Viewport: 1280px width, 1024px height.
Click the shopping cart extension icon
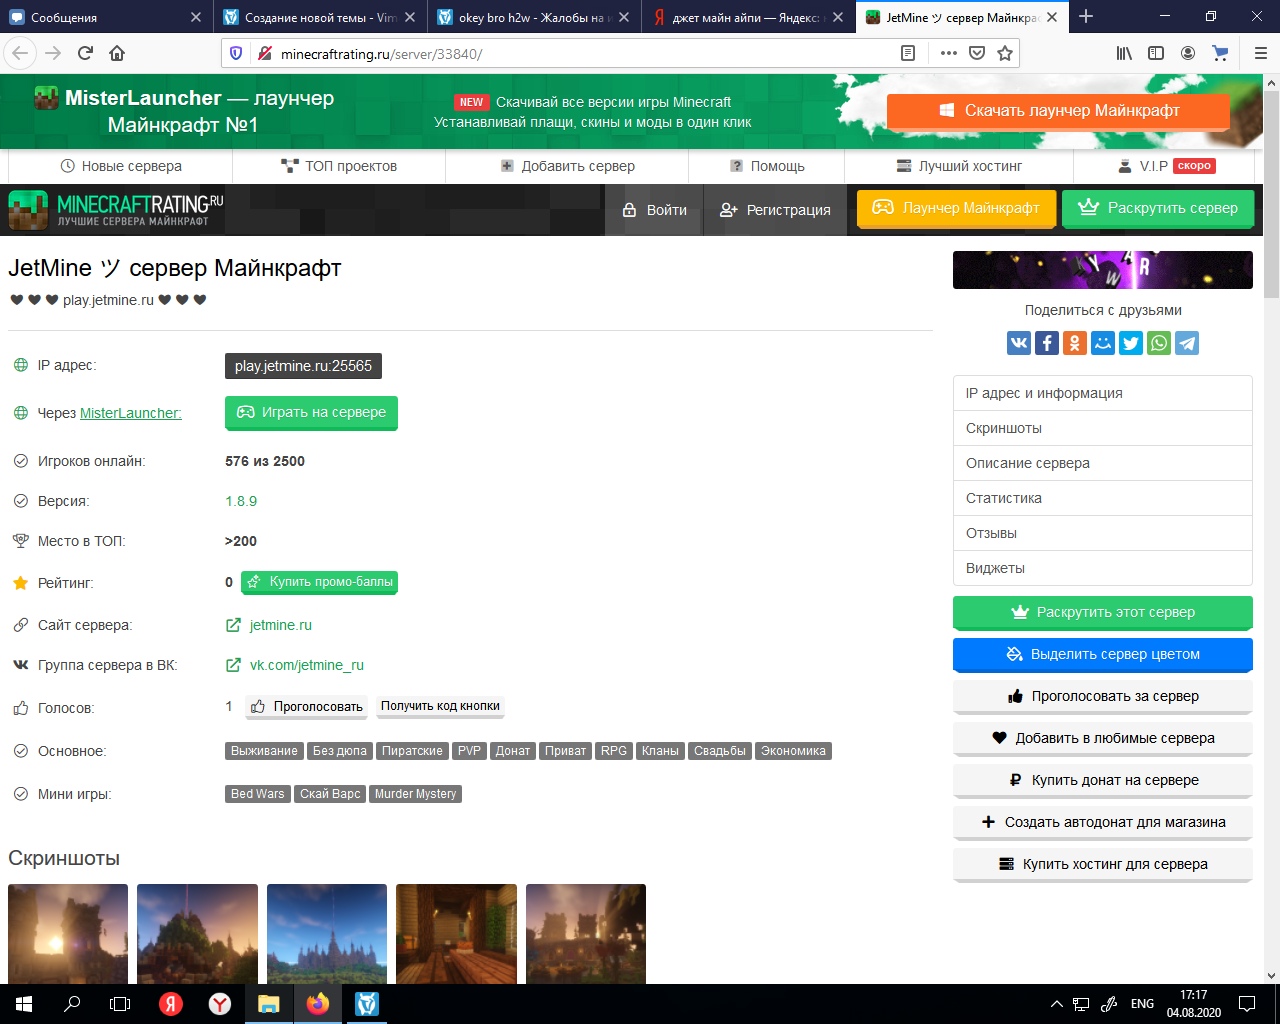point(1220,53)
